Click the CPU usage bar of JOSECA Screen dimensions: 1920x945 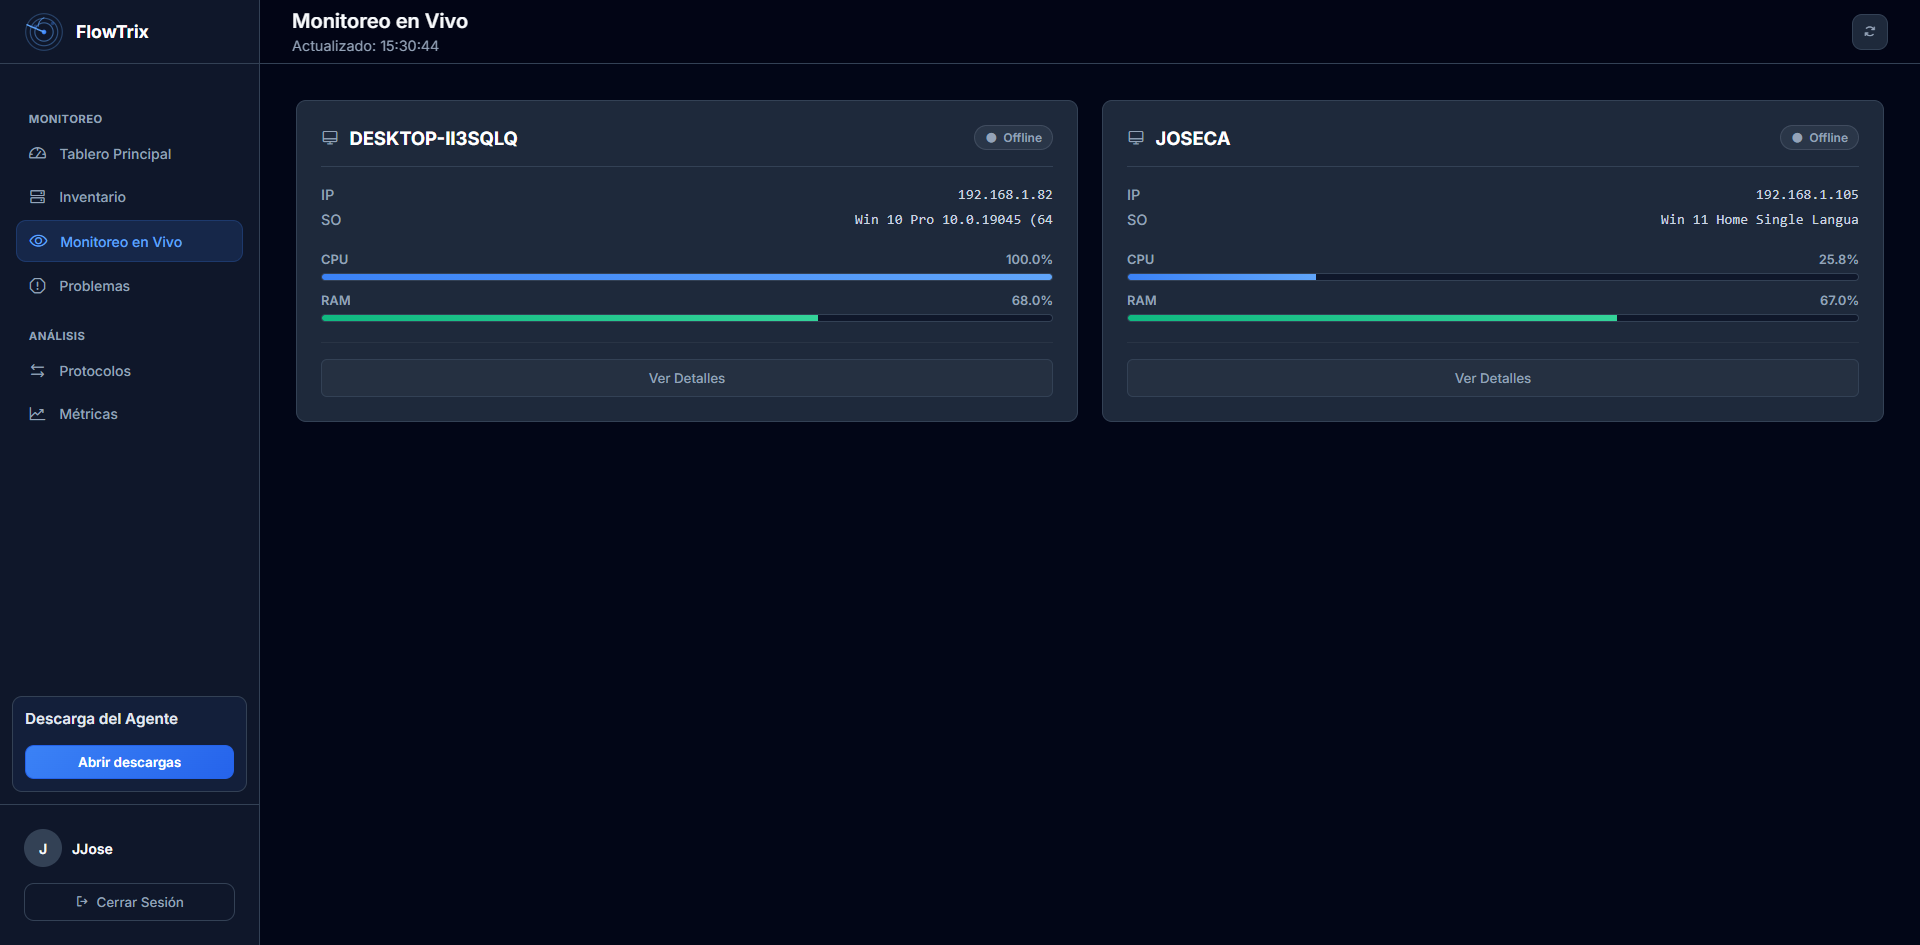click(x=1492, y=277)
